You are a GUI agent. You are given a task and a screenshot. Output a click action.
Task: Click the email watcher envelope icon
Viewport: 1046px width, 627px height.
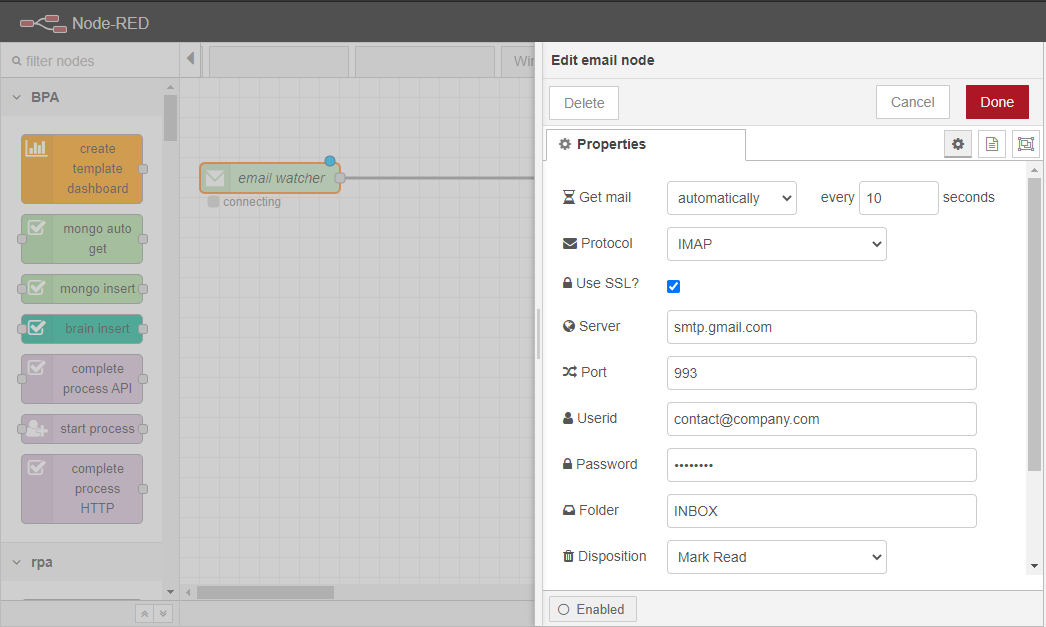tap(215, 178)
